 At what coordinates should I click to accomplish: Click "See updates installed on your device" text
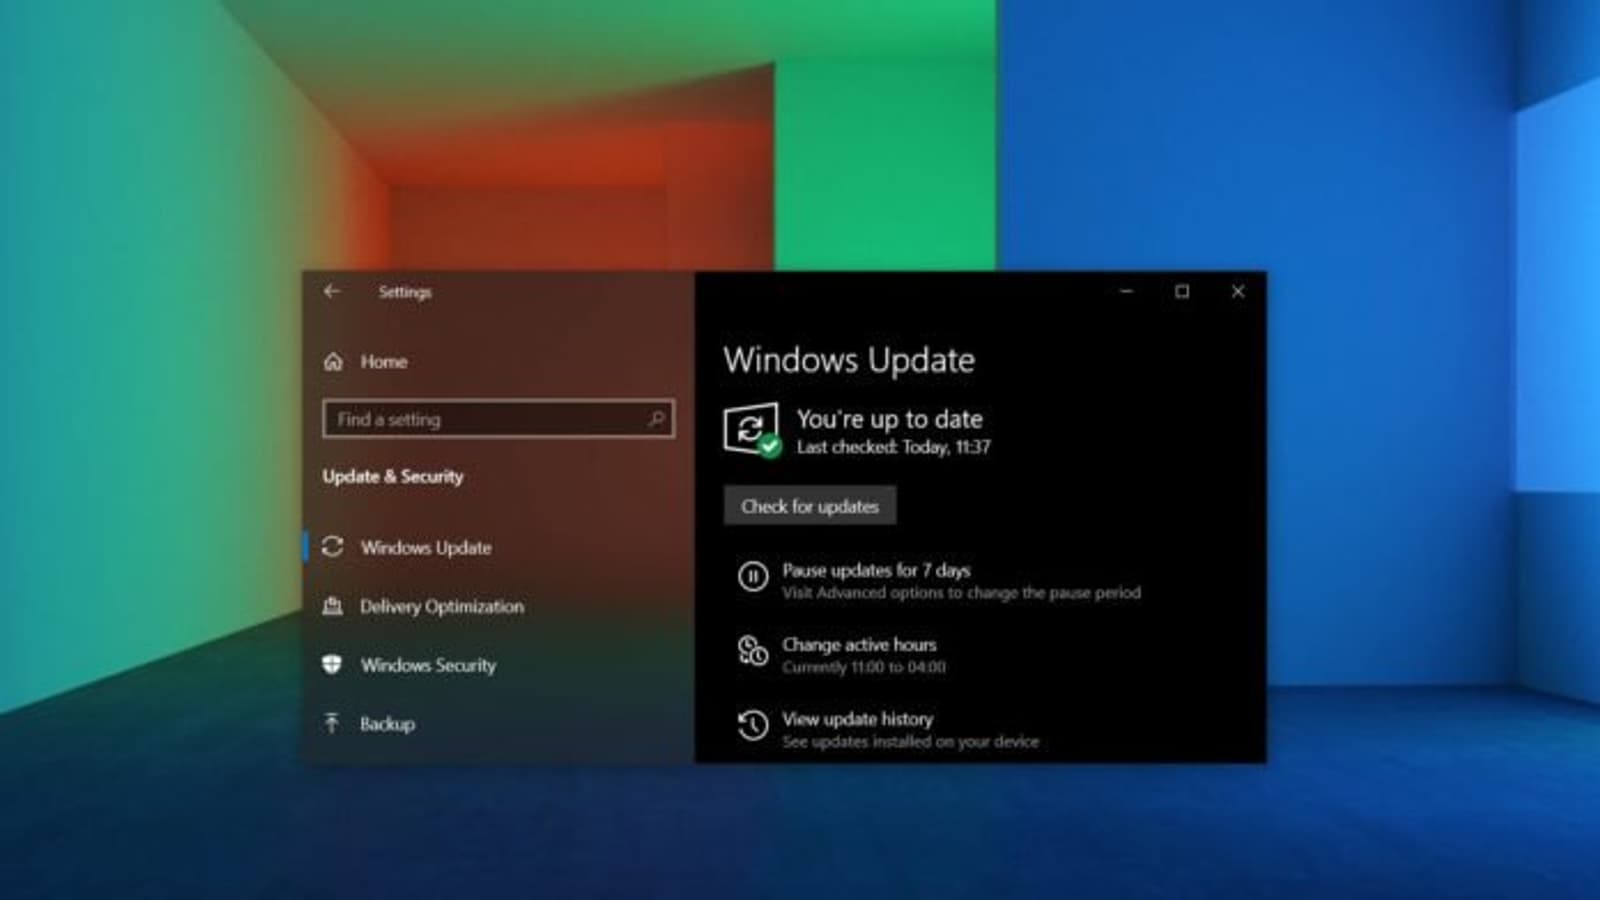[x=910, y=742]
